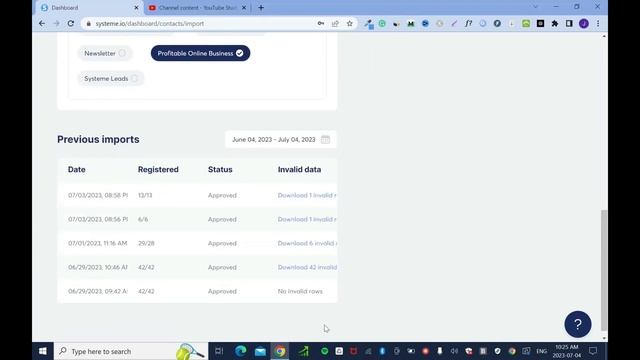The image size is (640, 360).
Task: Open the browser side panel icon
Action: click(569, 24)
